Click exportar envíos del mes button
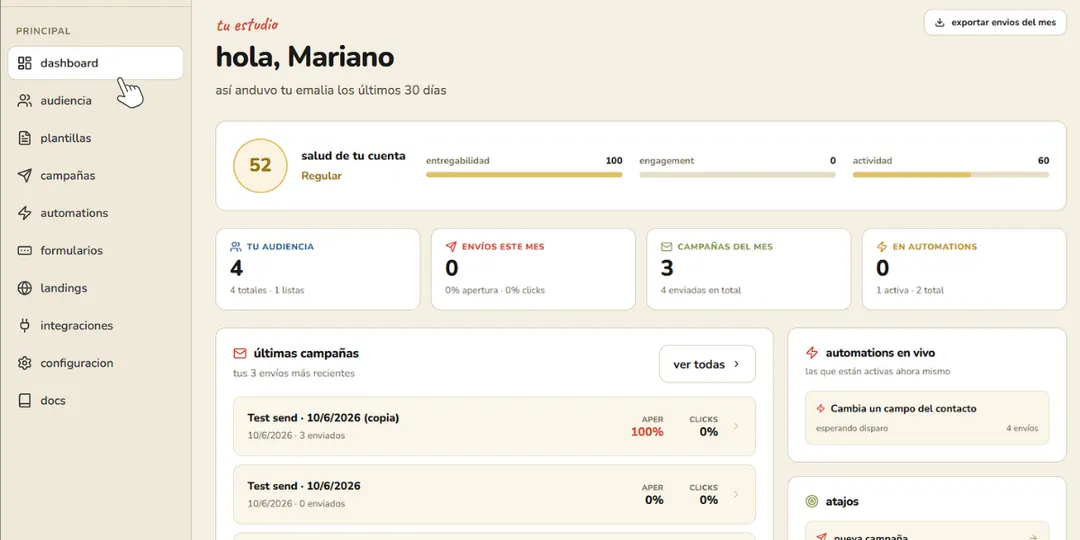The width and height of the screenshot is (1080, 540). click(x=995, y=23)
